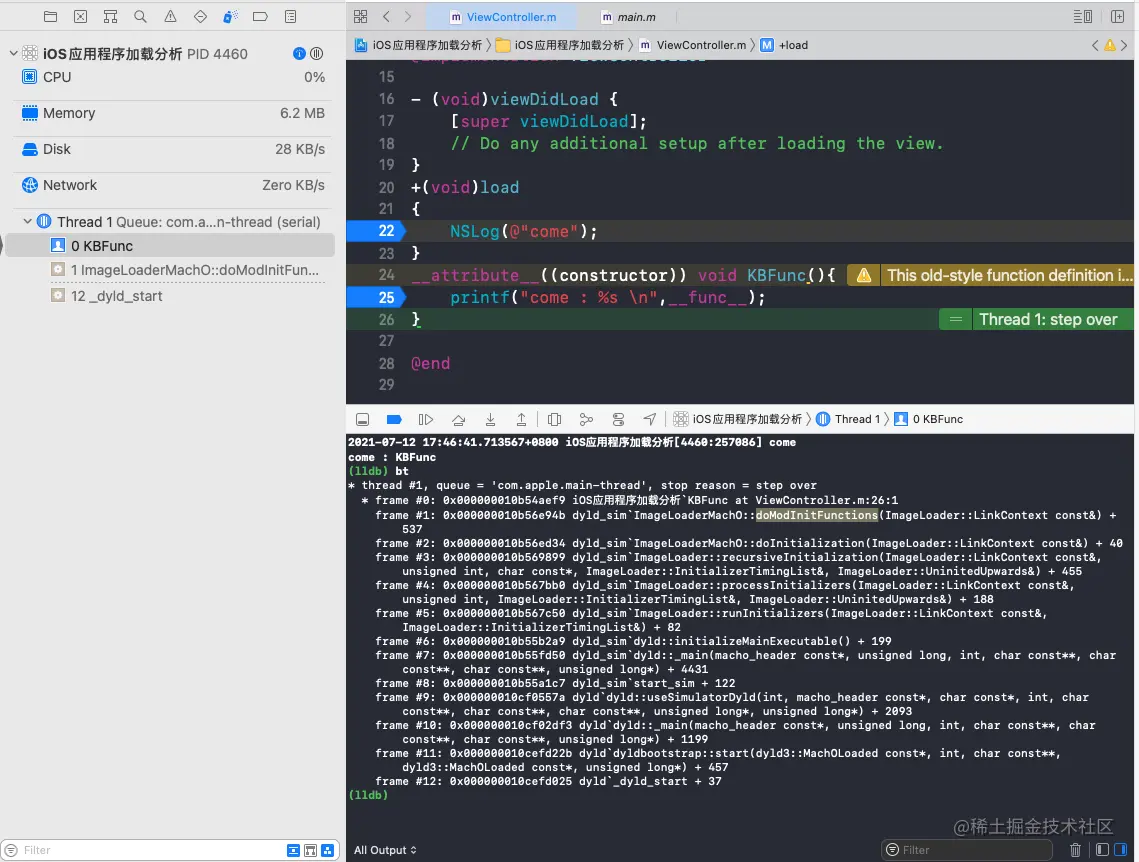Collapse the process iOS应用程序加载分析 PID 4460

tap(13, 53)
